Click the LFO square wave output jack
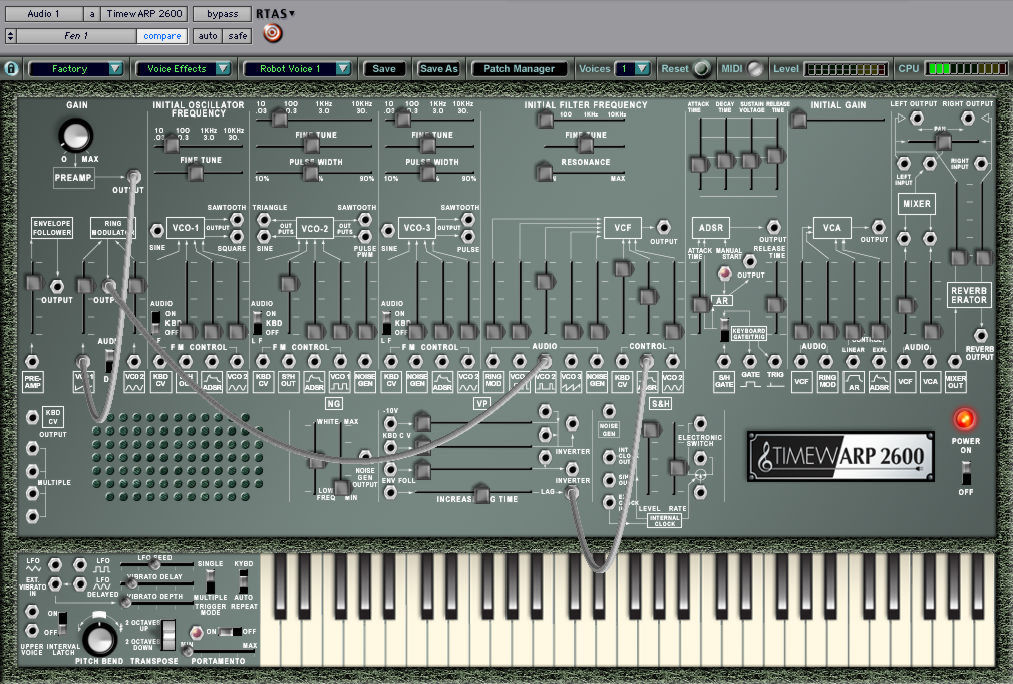1013x684 pixels. [x=80, y=565]
